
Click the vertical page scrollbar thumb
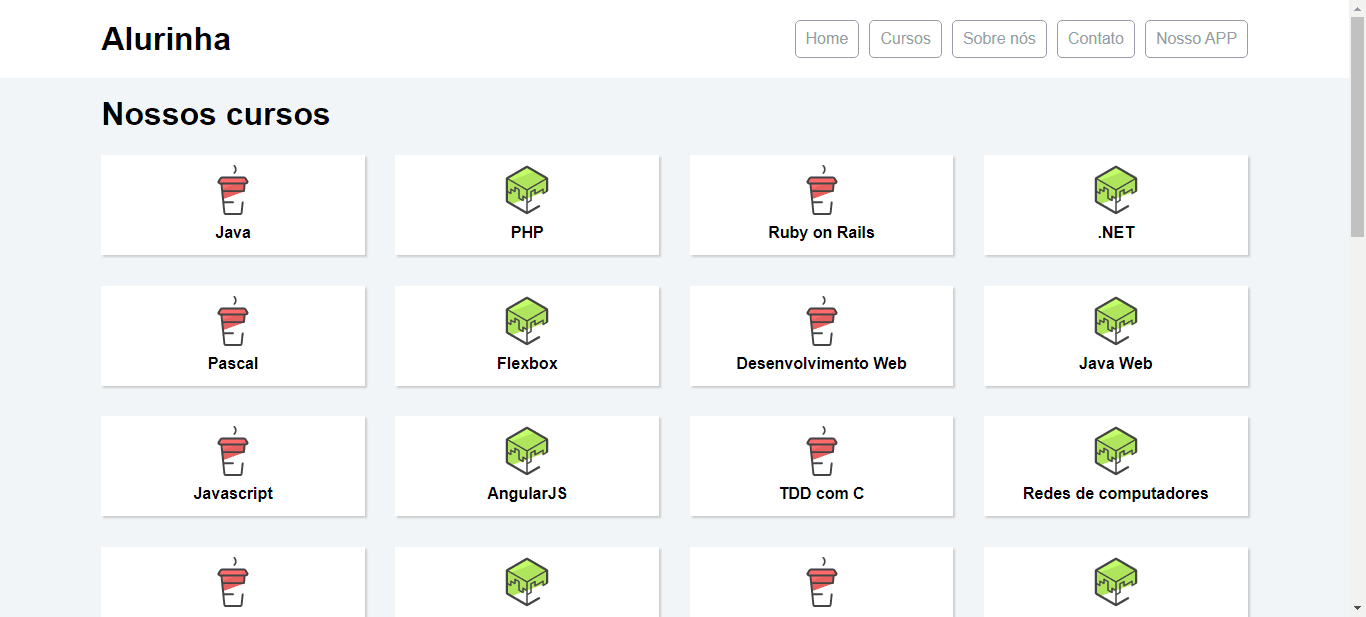1357,126
